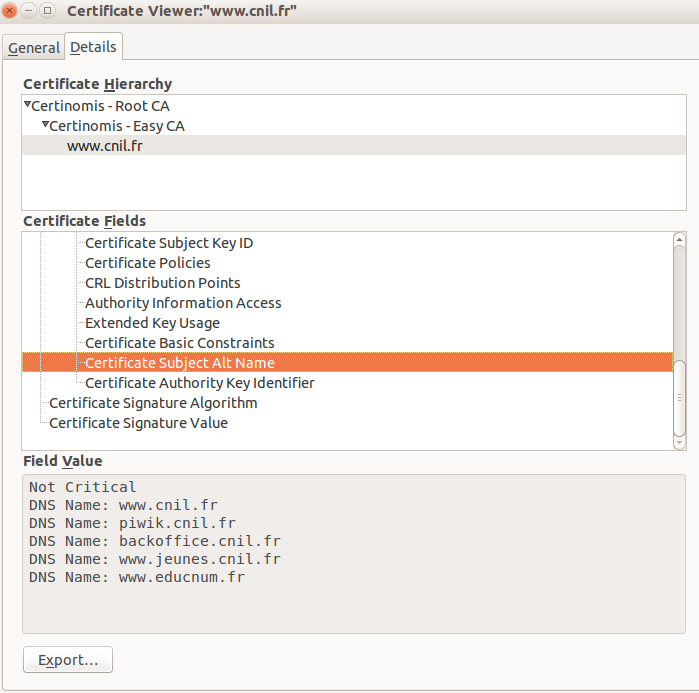Click 'Not Critical' line in Field Value

[x=82, y=487]
